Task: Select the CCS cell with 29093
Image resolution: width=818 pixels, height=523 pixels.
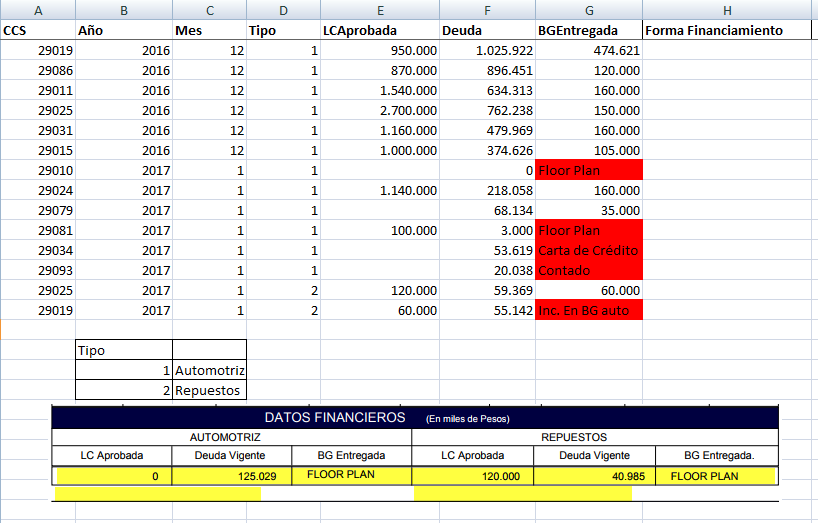Action: point(38,270)
